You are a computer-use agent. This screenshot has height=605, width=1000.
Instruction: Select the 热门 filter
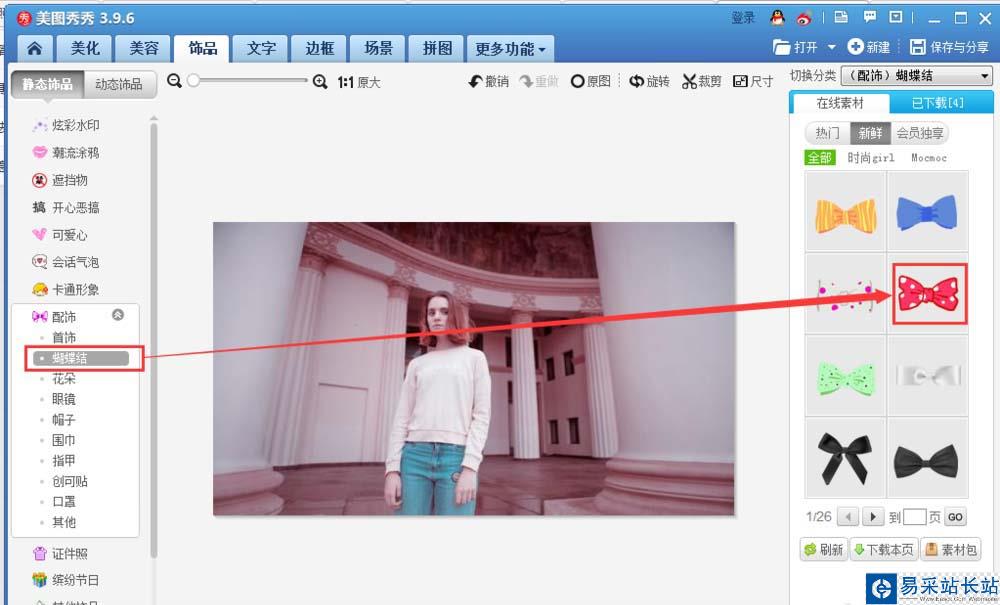coord(828,133)
